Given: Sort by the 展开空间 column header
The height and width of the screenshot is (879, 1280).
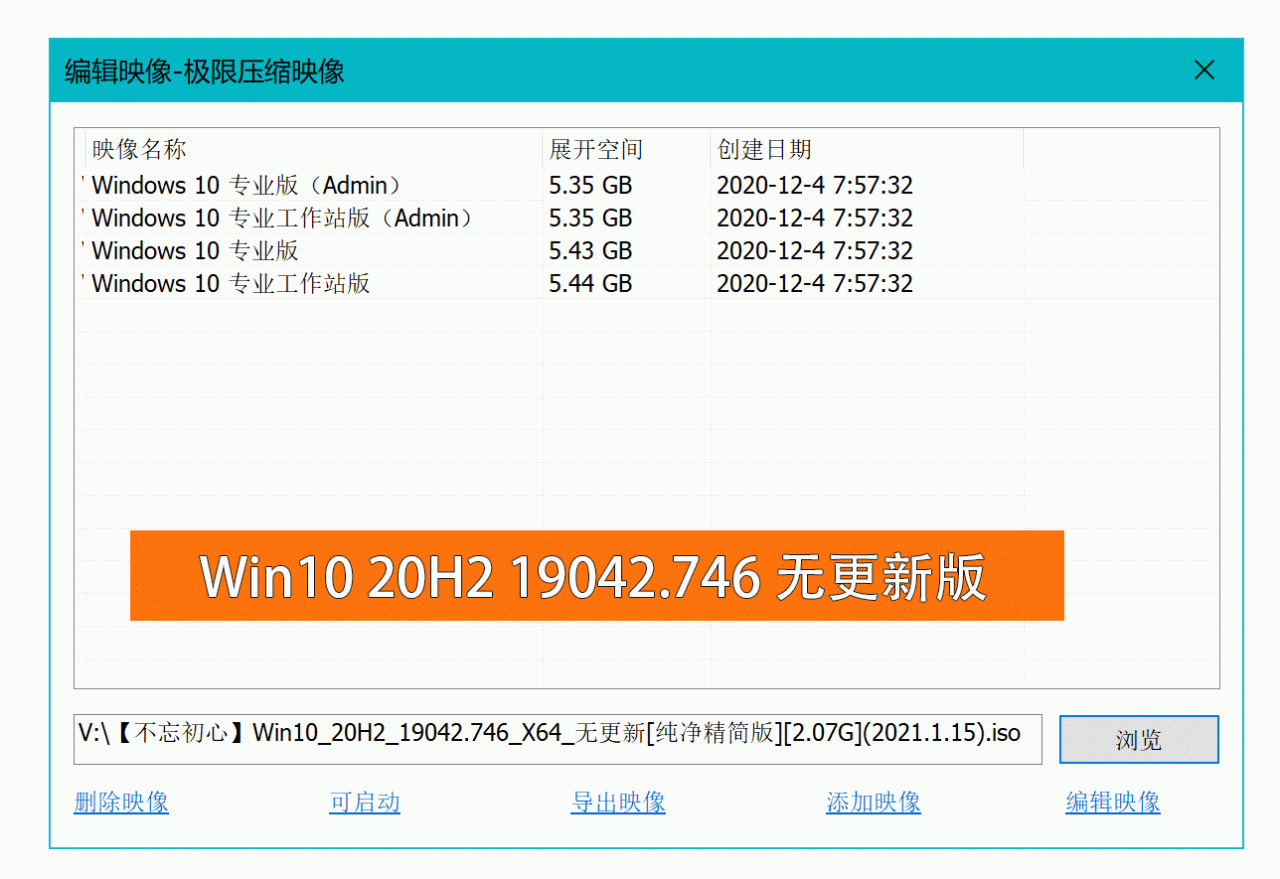Looking at the screenshot, I should (626, 150).
